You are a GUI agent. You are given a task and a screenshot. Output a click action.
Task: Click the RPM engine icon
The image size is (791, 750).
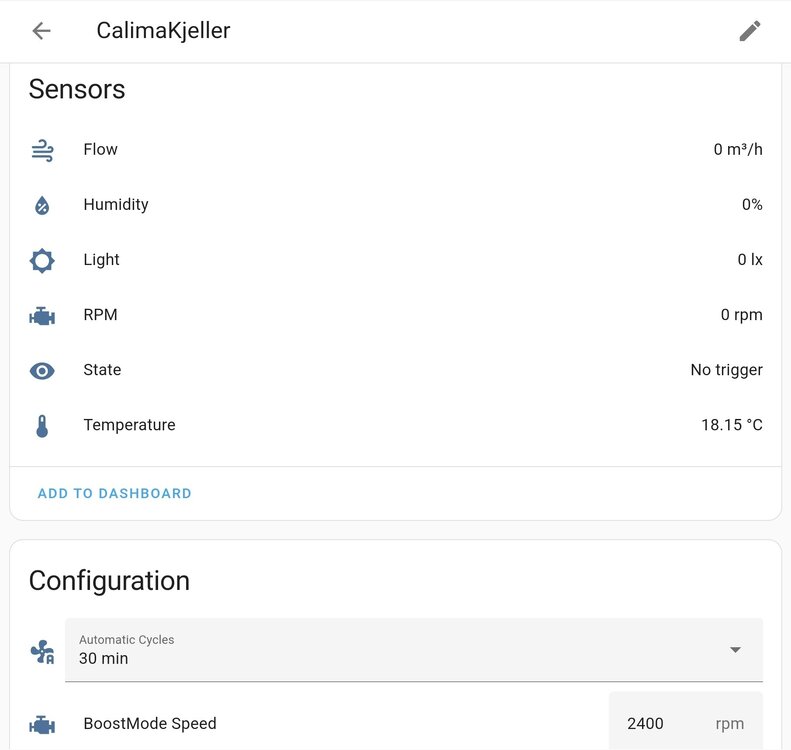pos(42,316)
